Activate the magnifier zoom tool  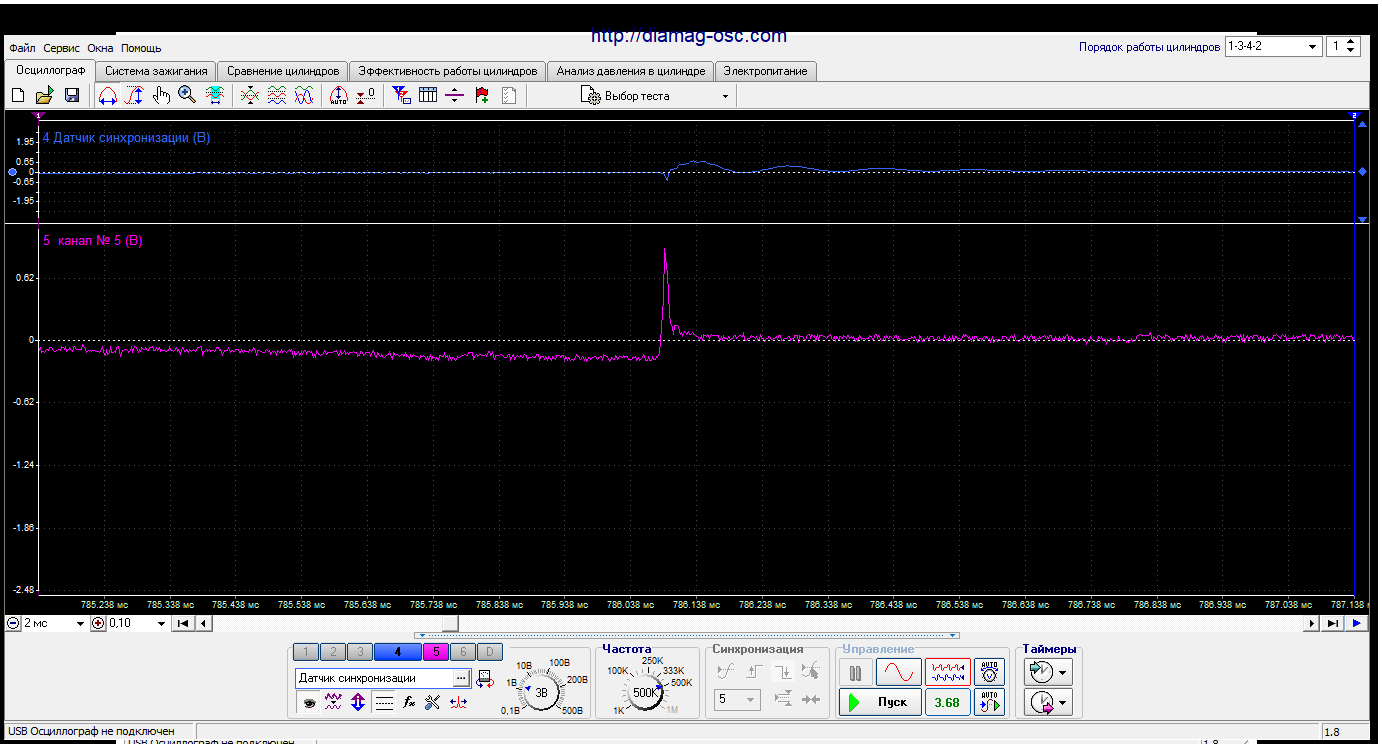[x=187, y=96]
